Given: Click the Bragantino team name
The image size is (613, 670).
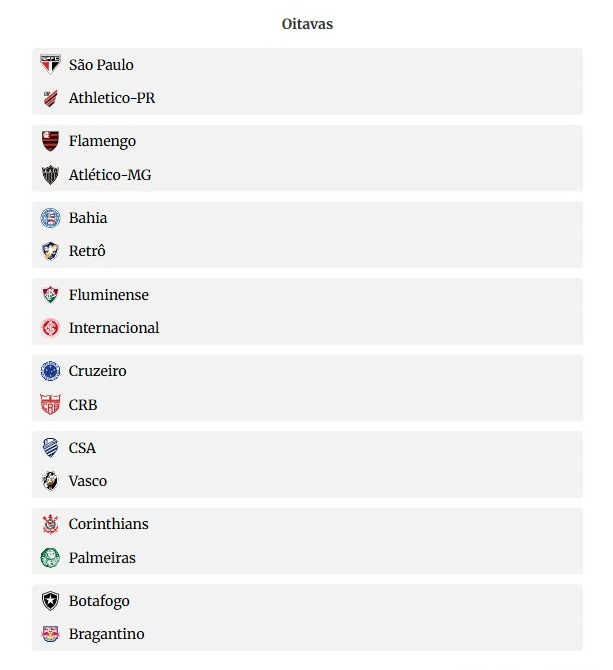Looking at the screenshot, I should (106, 634).
